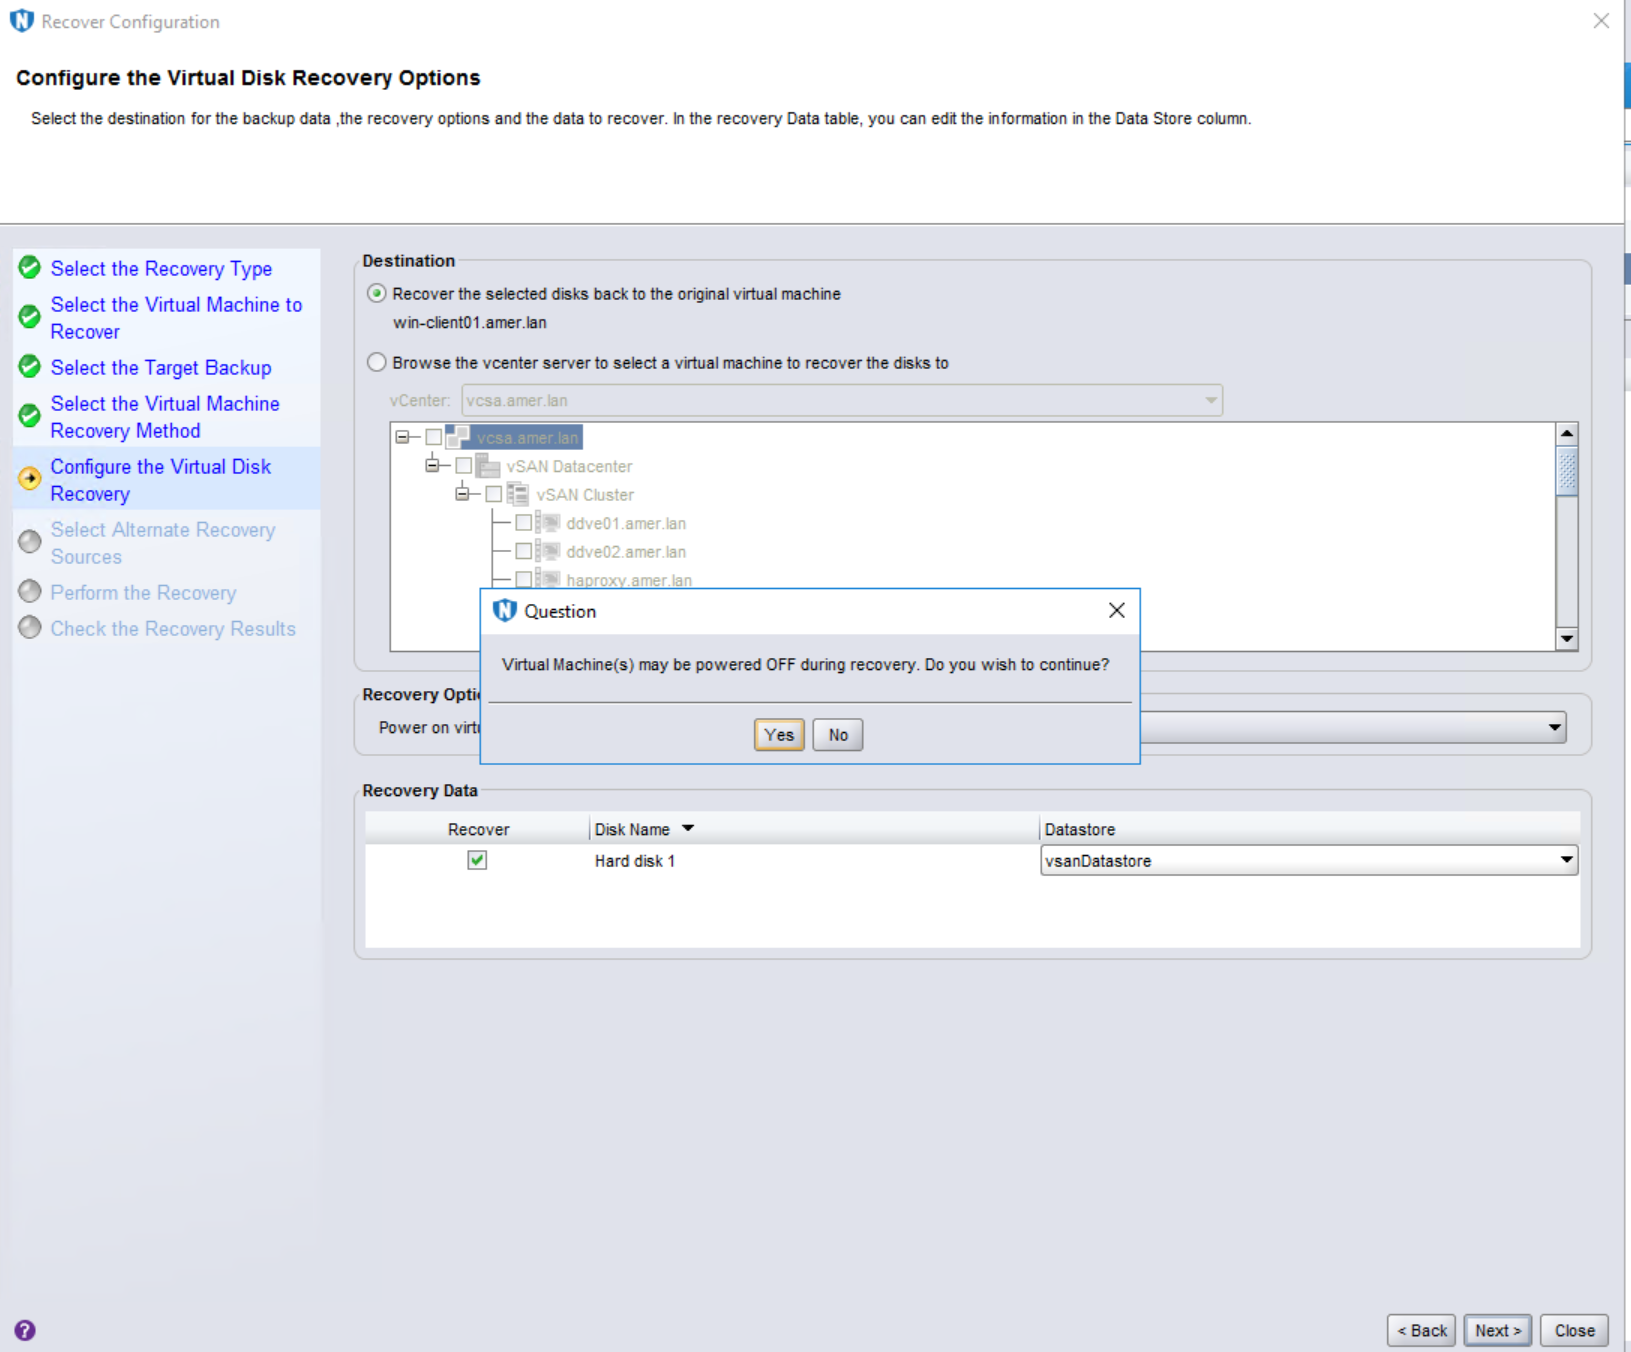Click Yes to continue the recovery
The height and width of the screenshot is (1352, 1631).
coord(779,735)
